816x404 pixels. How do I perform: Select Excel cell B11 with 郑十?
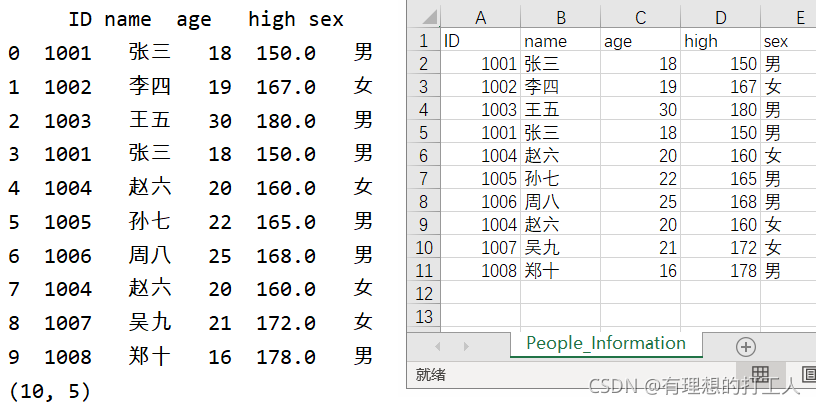coord(560,270)
